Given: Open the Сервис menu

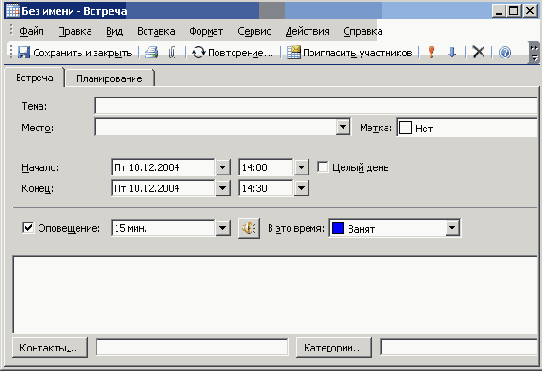Looking at the screenshot, I should [254, 31].
